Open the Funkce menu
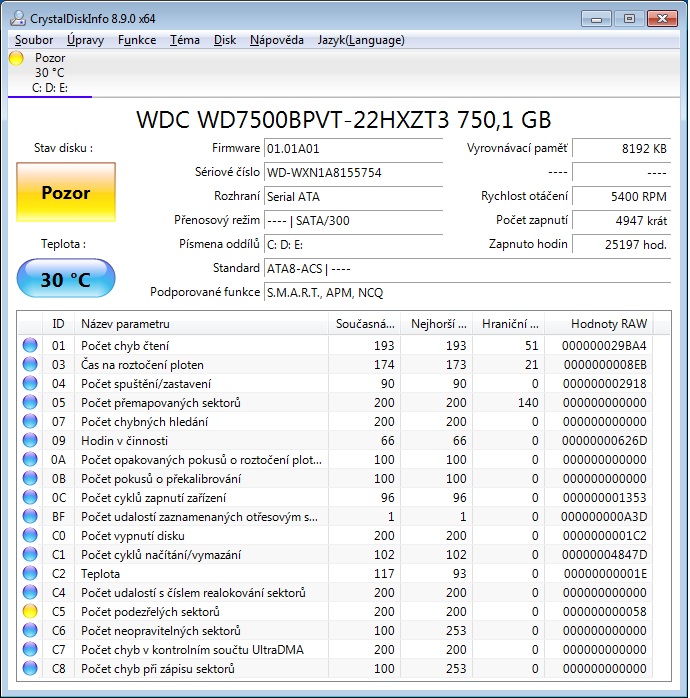This screenshot has height=698, width=690. pos(136,40)
